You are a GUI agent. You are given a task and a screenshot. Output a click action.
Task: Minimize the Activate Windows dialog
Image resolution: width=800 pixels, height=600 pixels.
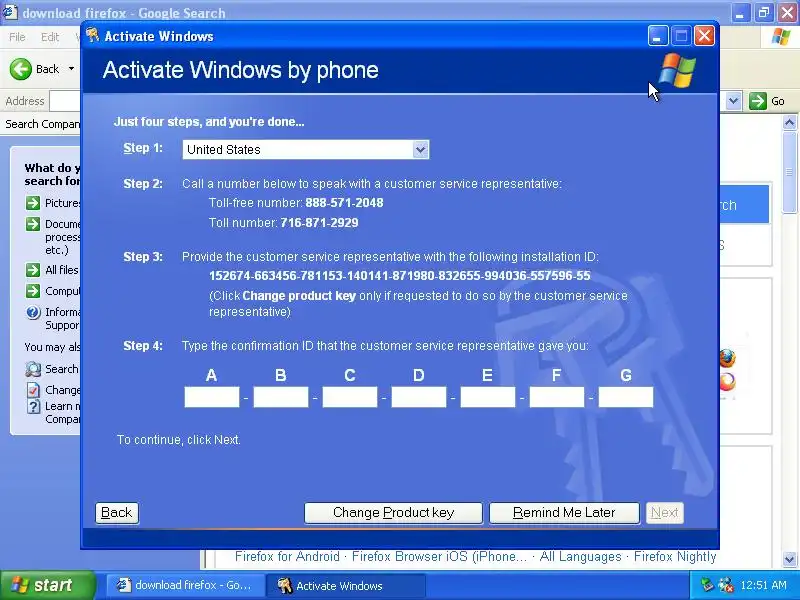click(658, 36)
